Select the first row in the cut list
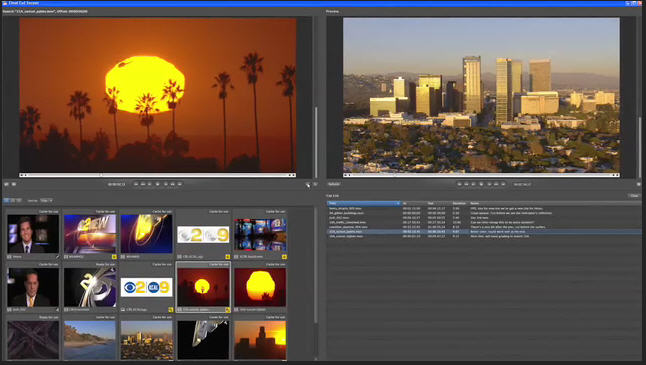 484,208
